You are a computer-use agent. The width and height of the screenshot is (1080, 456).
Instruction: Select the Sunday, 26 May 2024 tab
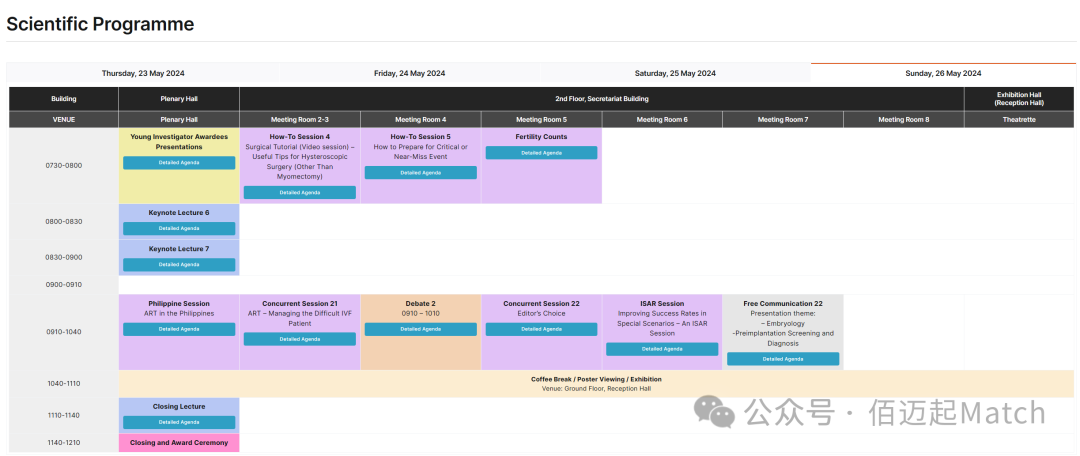[944, 73]
